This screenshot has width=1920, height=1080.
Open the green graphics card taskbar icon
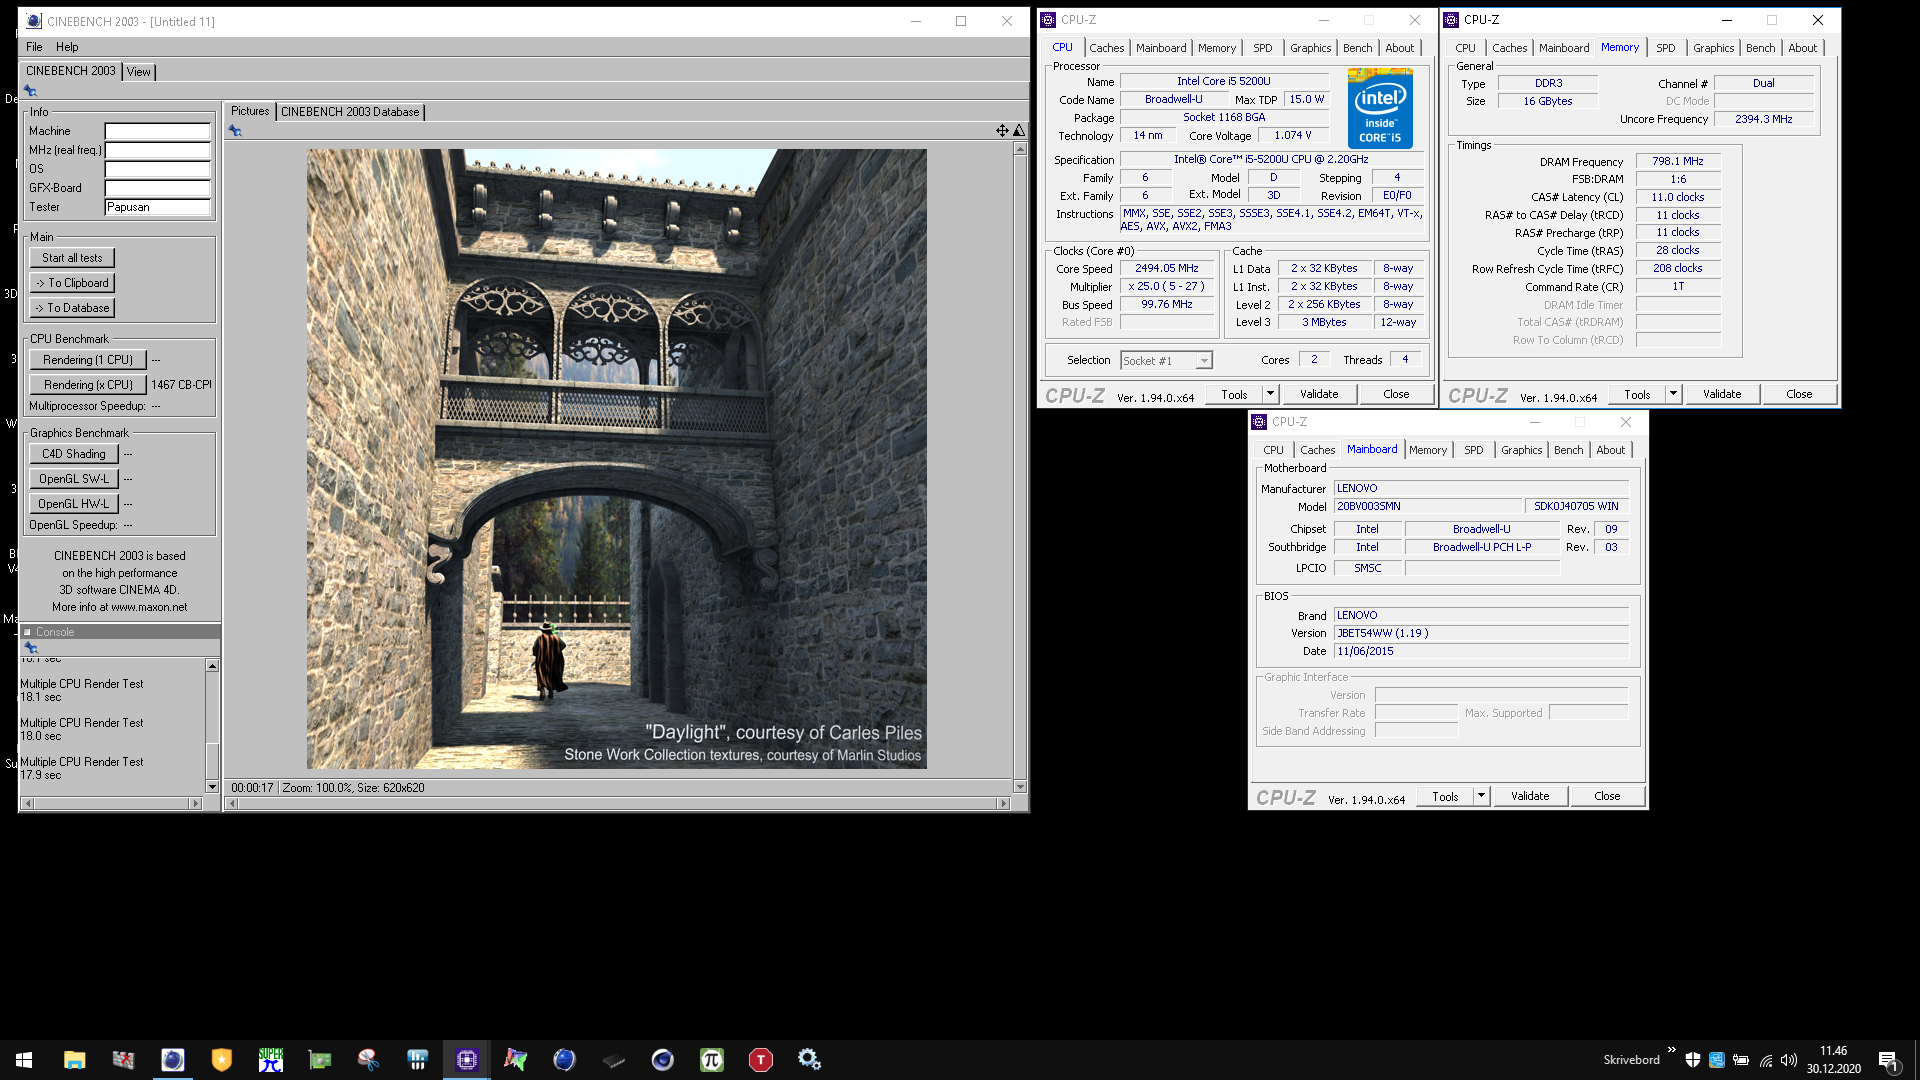(x=320, y=1060)
